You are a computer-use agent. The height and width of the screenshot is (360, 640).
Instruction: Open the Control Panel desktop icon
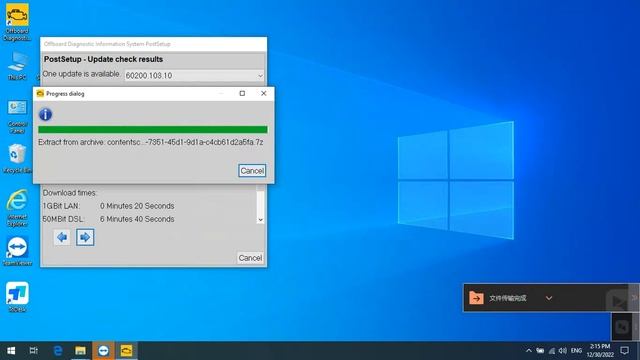(x=17, y=117)
